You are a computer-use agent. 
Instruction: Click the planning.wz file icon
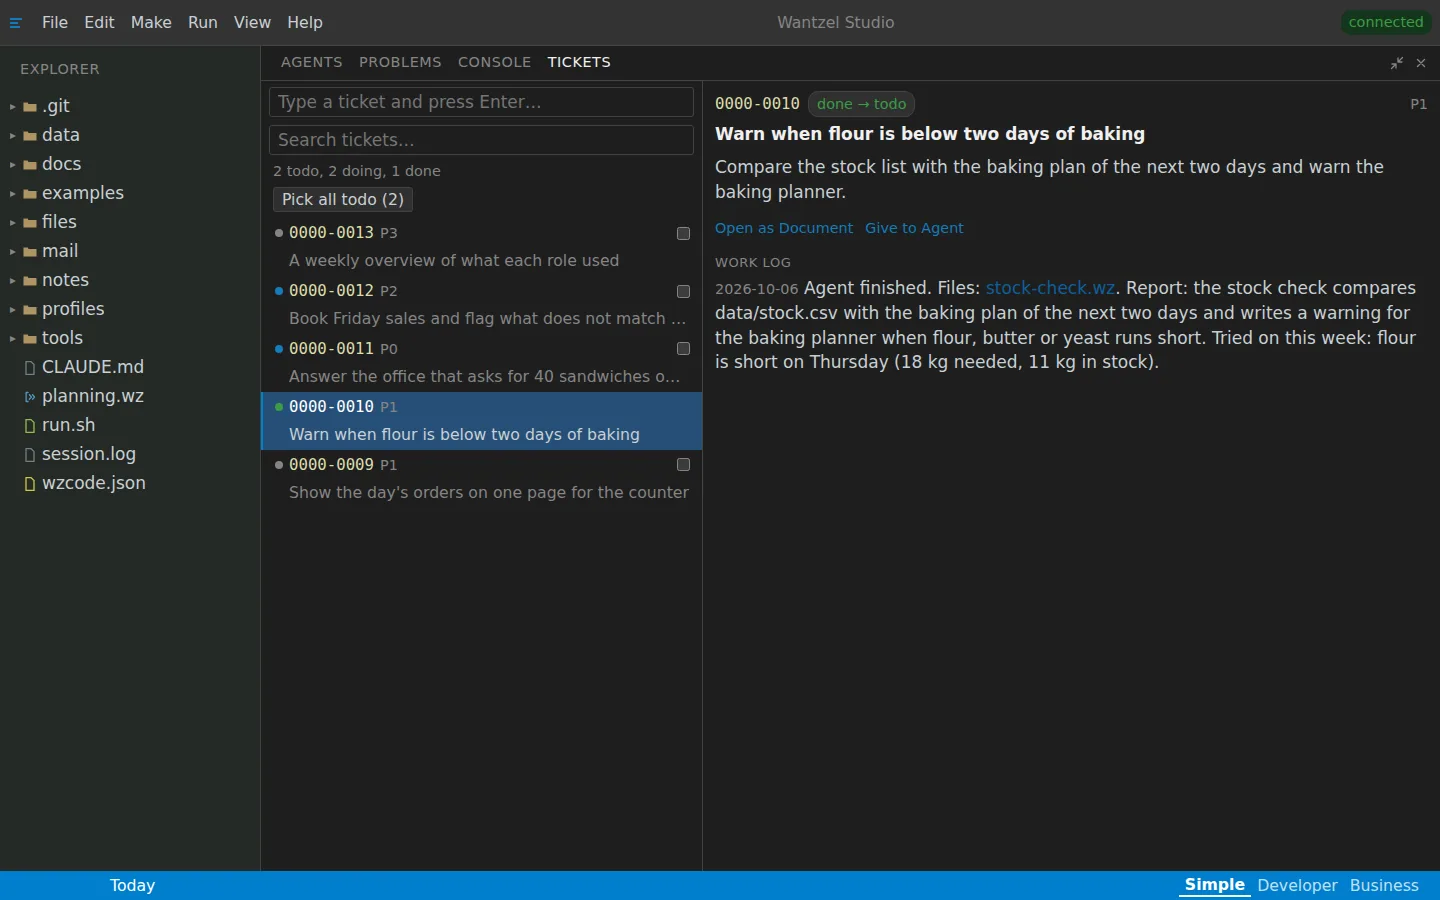(30, 397)
